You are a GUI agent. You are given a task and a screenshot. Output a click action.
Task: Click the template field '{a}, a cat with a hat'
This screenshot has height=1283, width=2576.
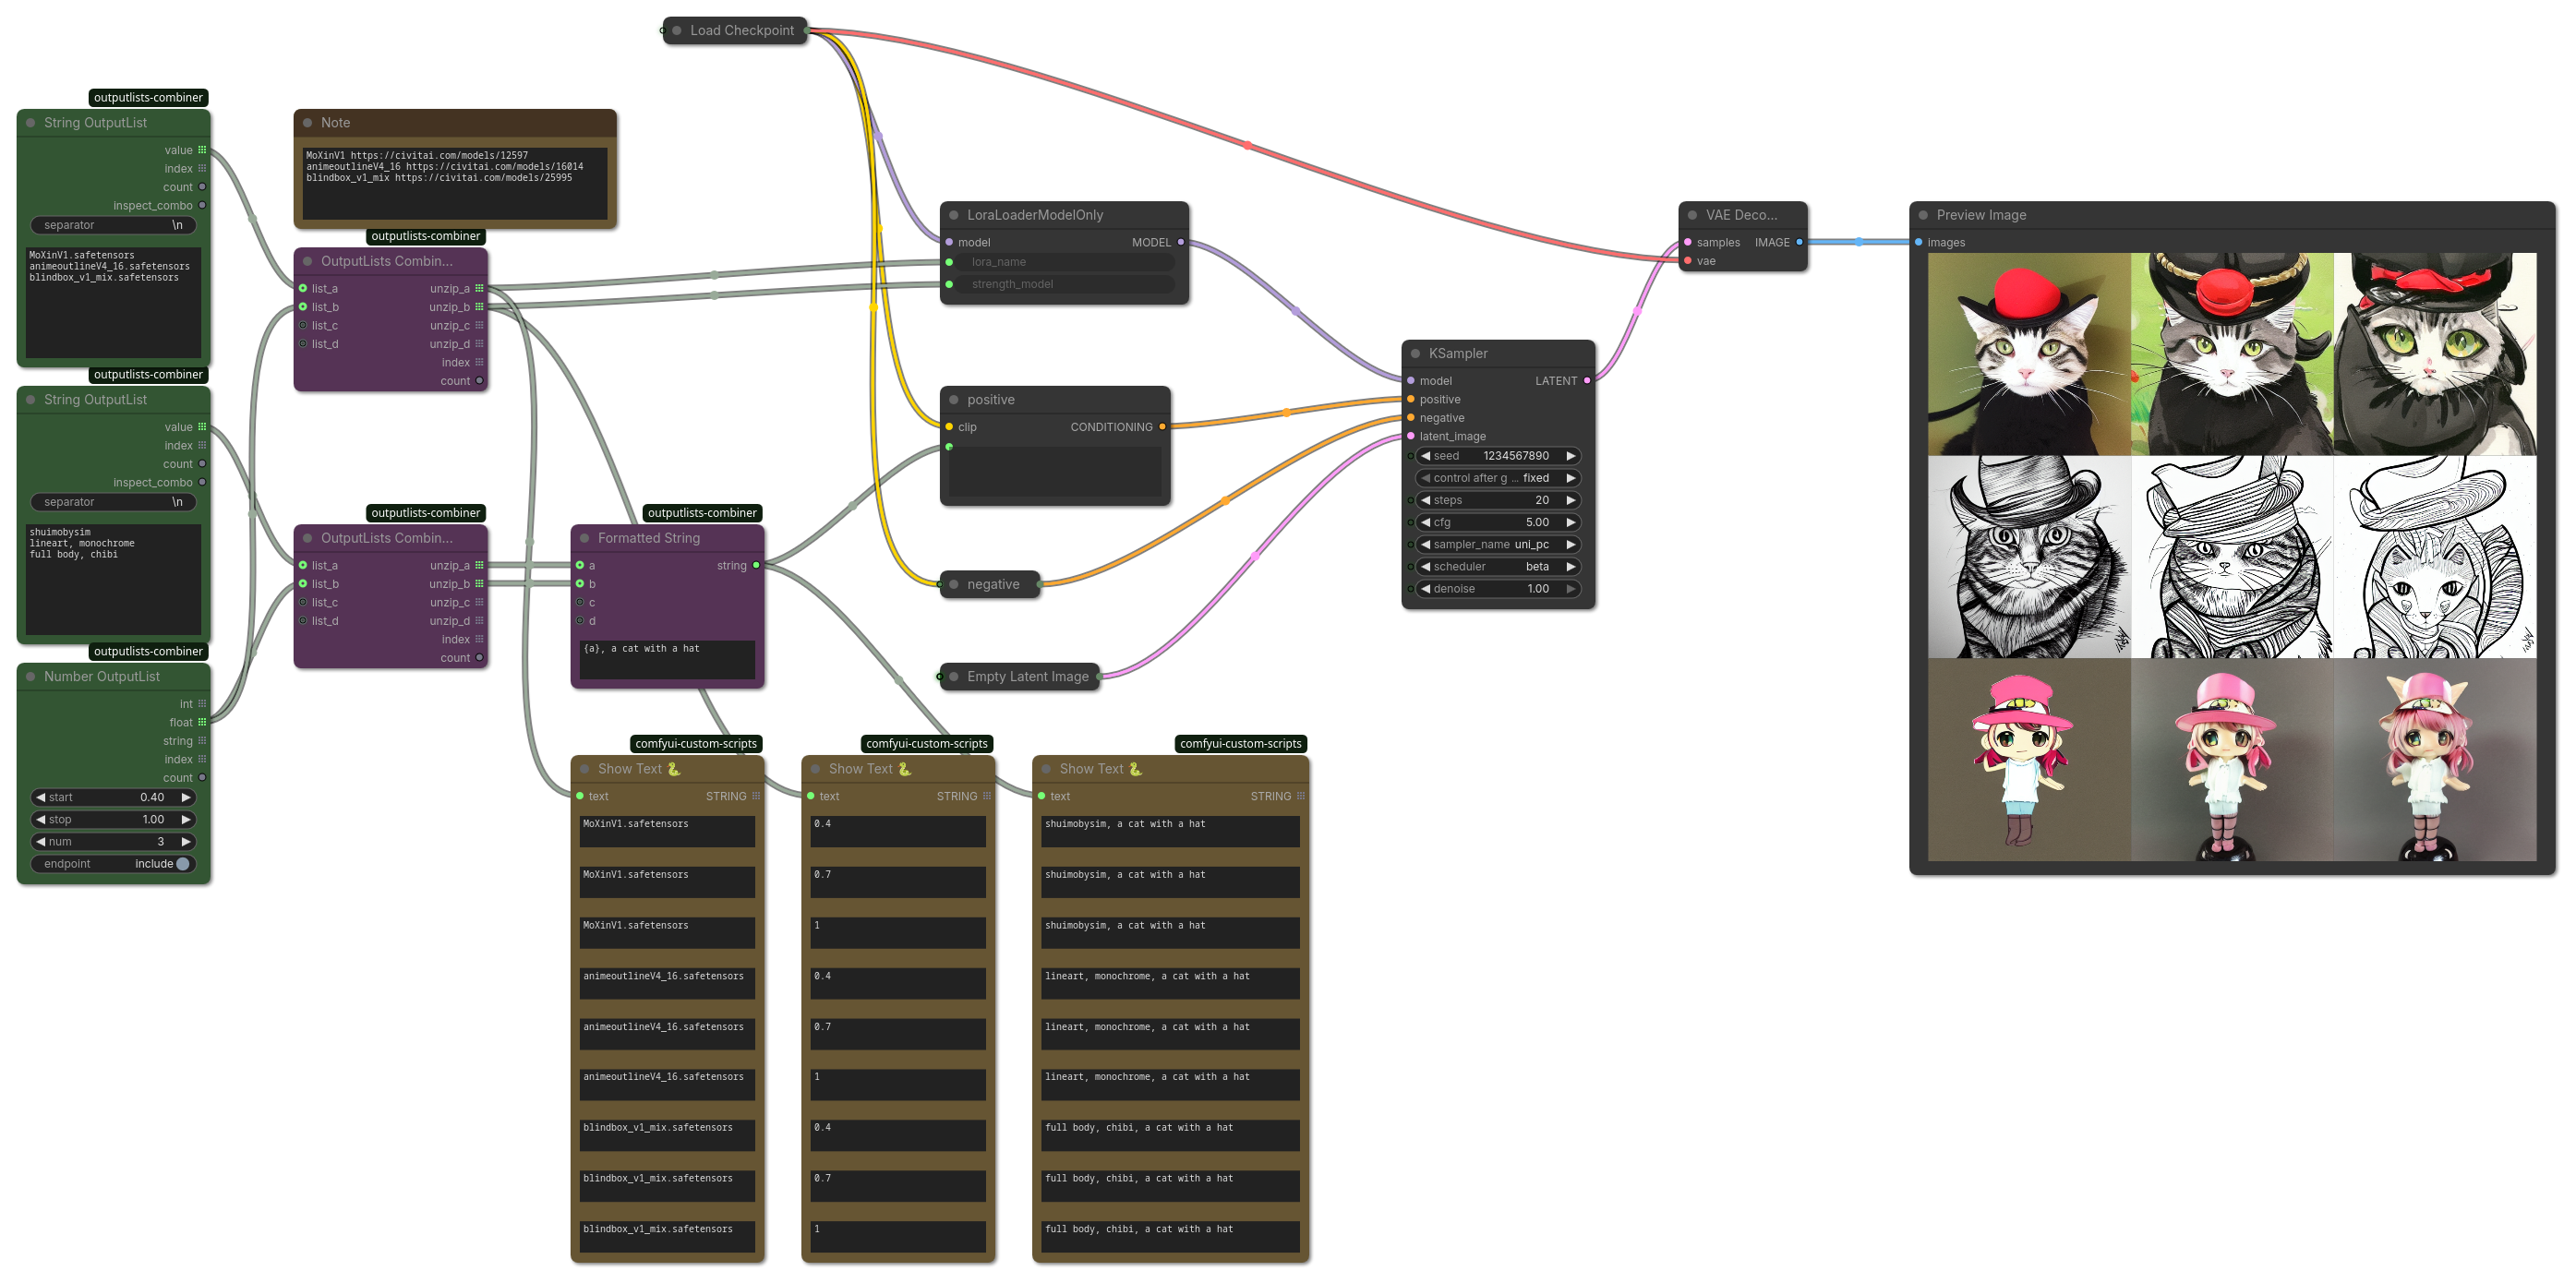667,659
